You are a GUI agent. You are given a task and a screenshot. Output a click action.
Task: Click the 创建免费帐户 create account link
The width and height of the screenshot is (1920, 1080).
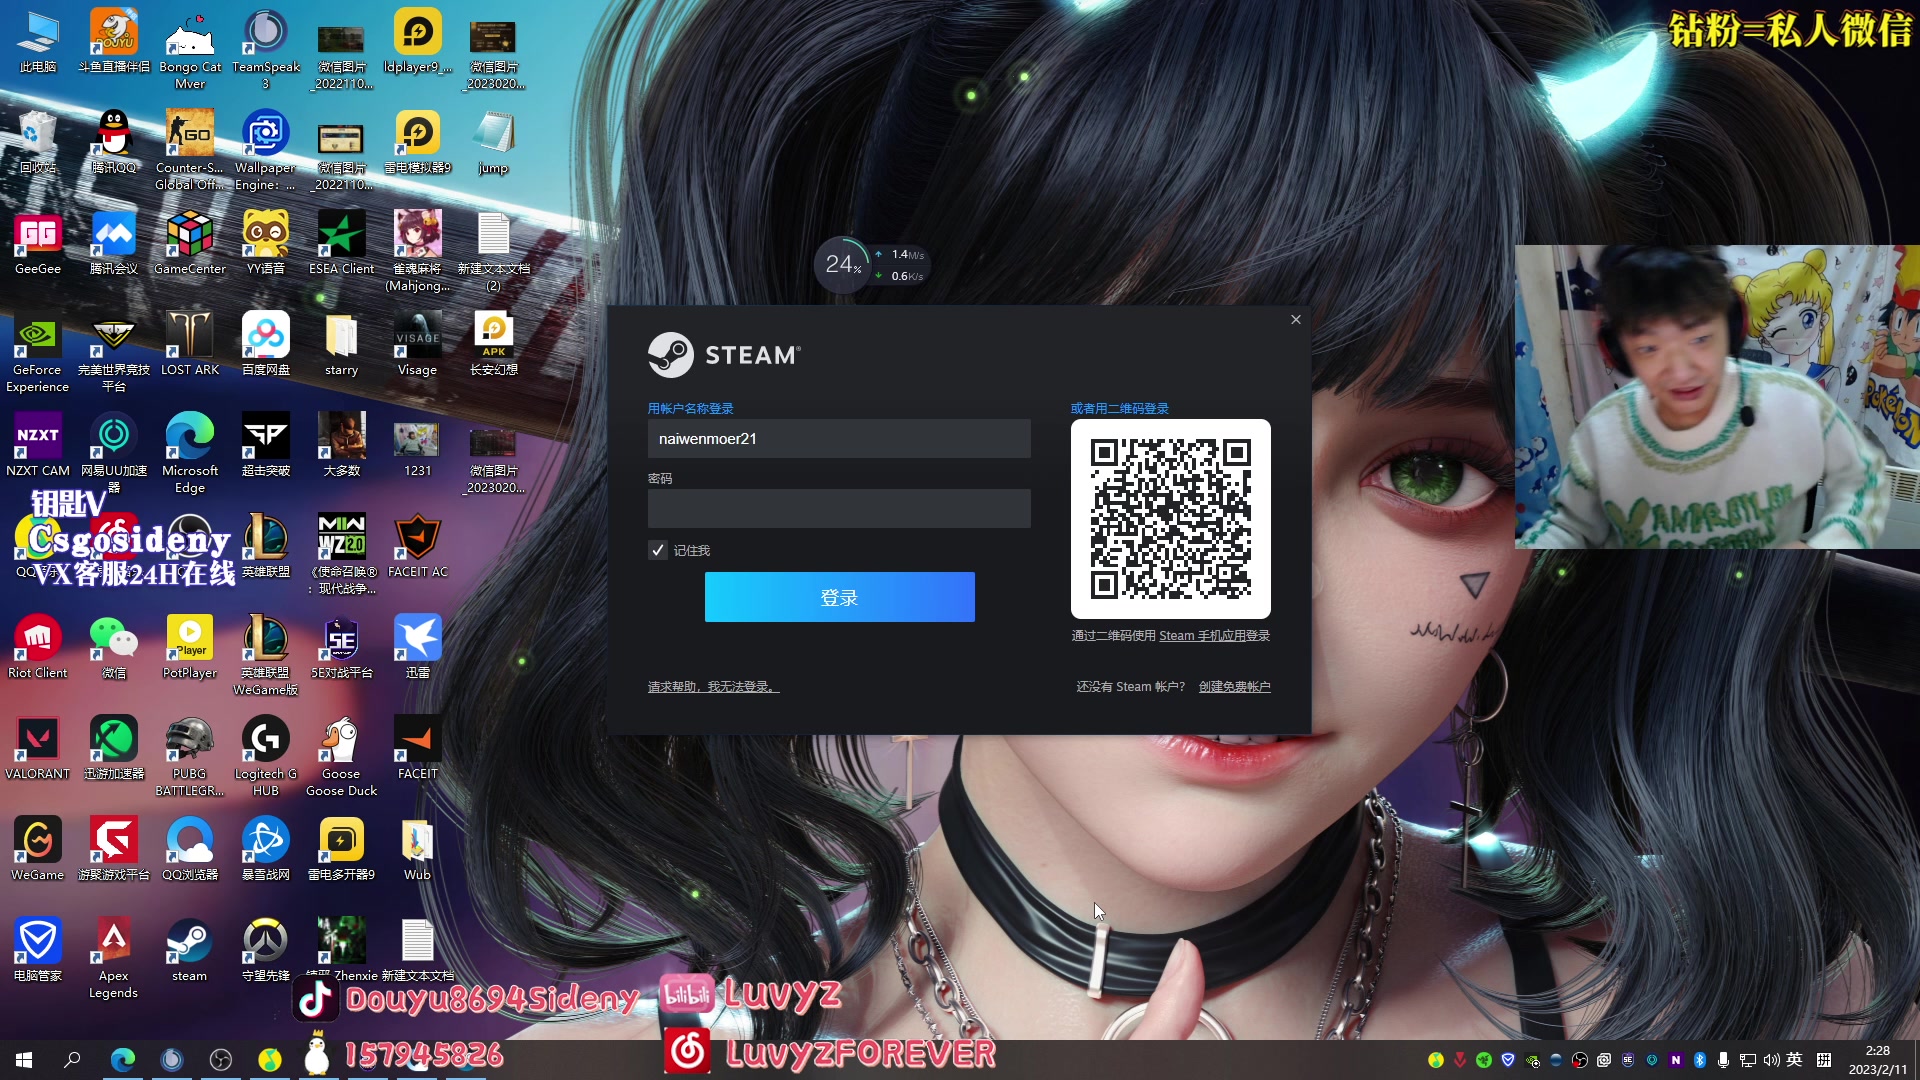click(x=1234, y=687)
